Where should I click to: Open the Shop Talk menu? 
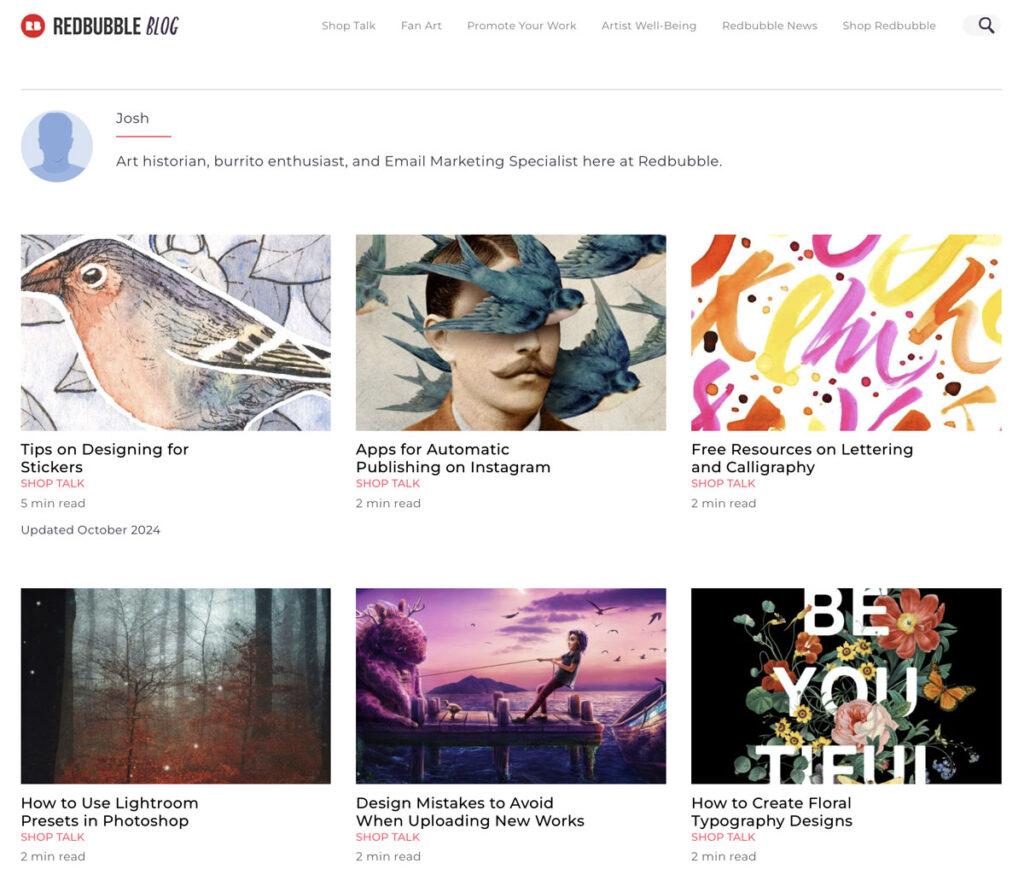click(x=348, y=26)
